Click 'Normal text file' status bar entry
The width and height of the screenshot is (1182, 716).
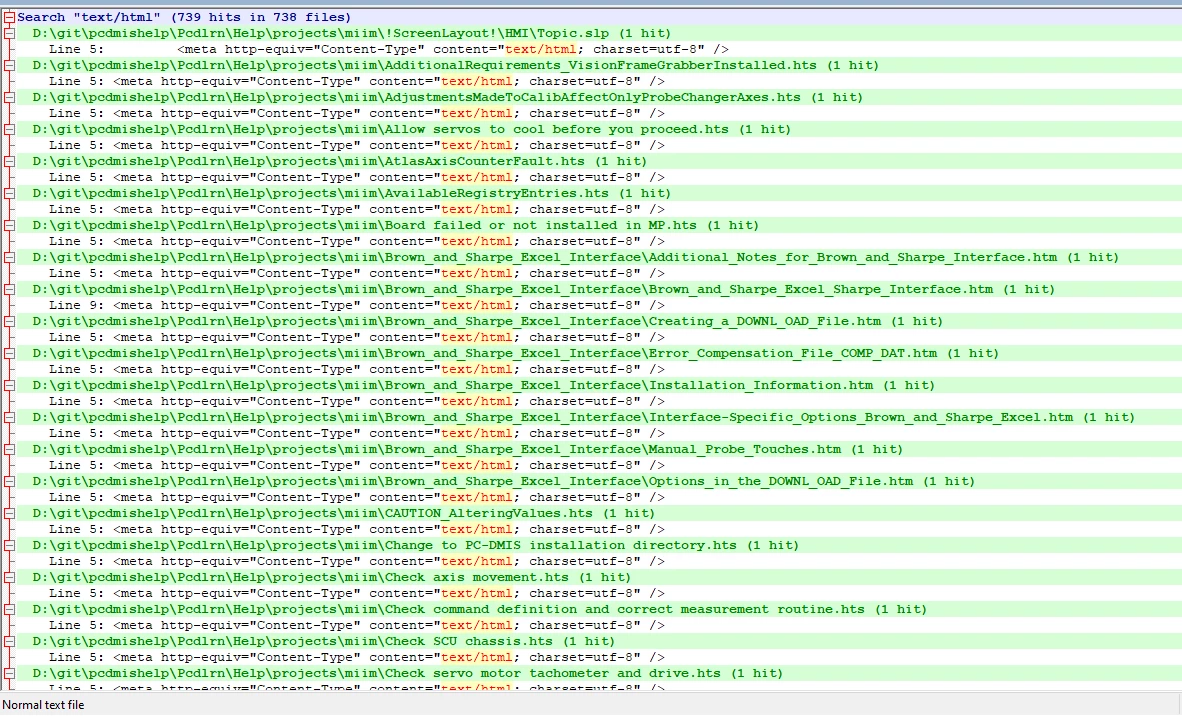[44, 705]
